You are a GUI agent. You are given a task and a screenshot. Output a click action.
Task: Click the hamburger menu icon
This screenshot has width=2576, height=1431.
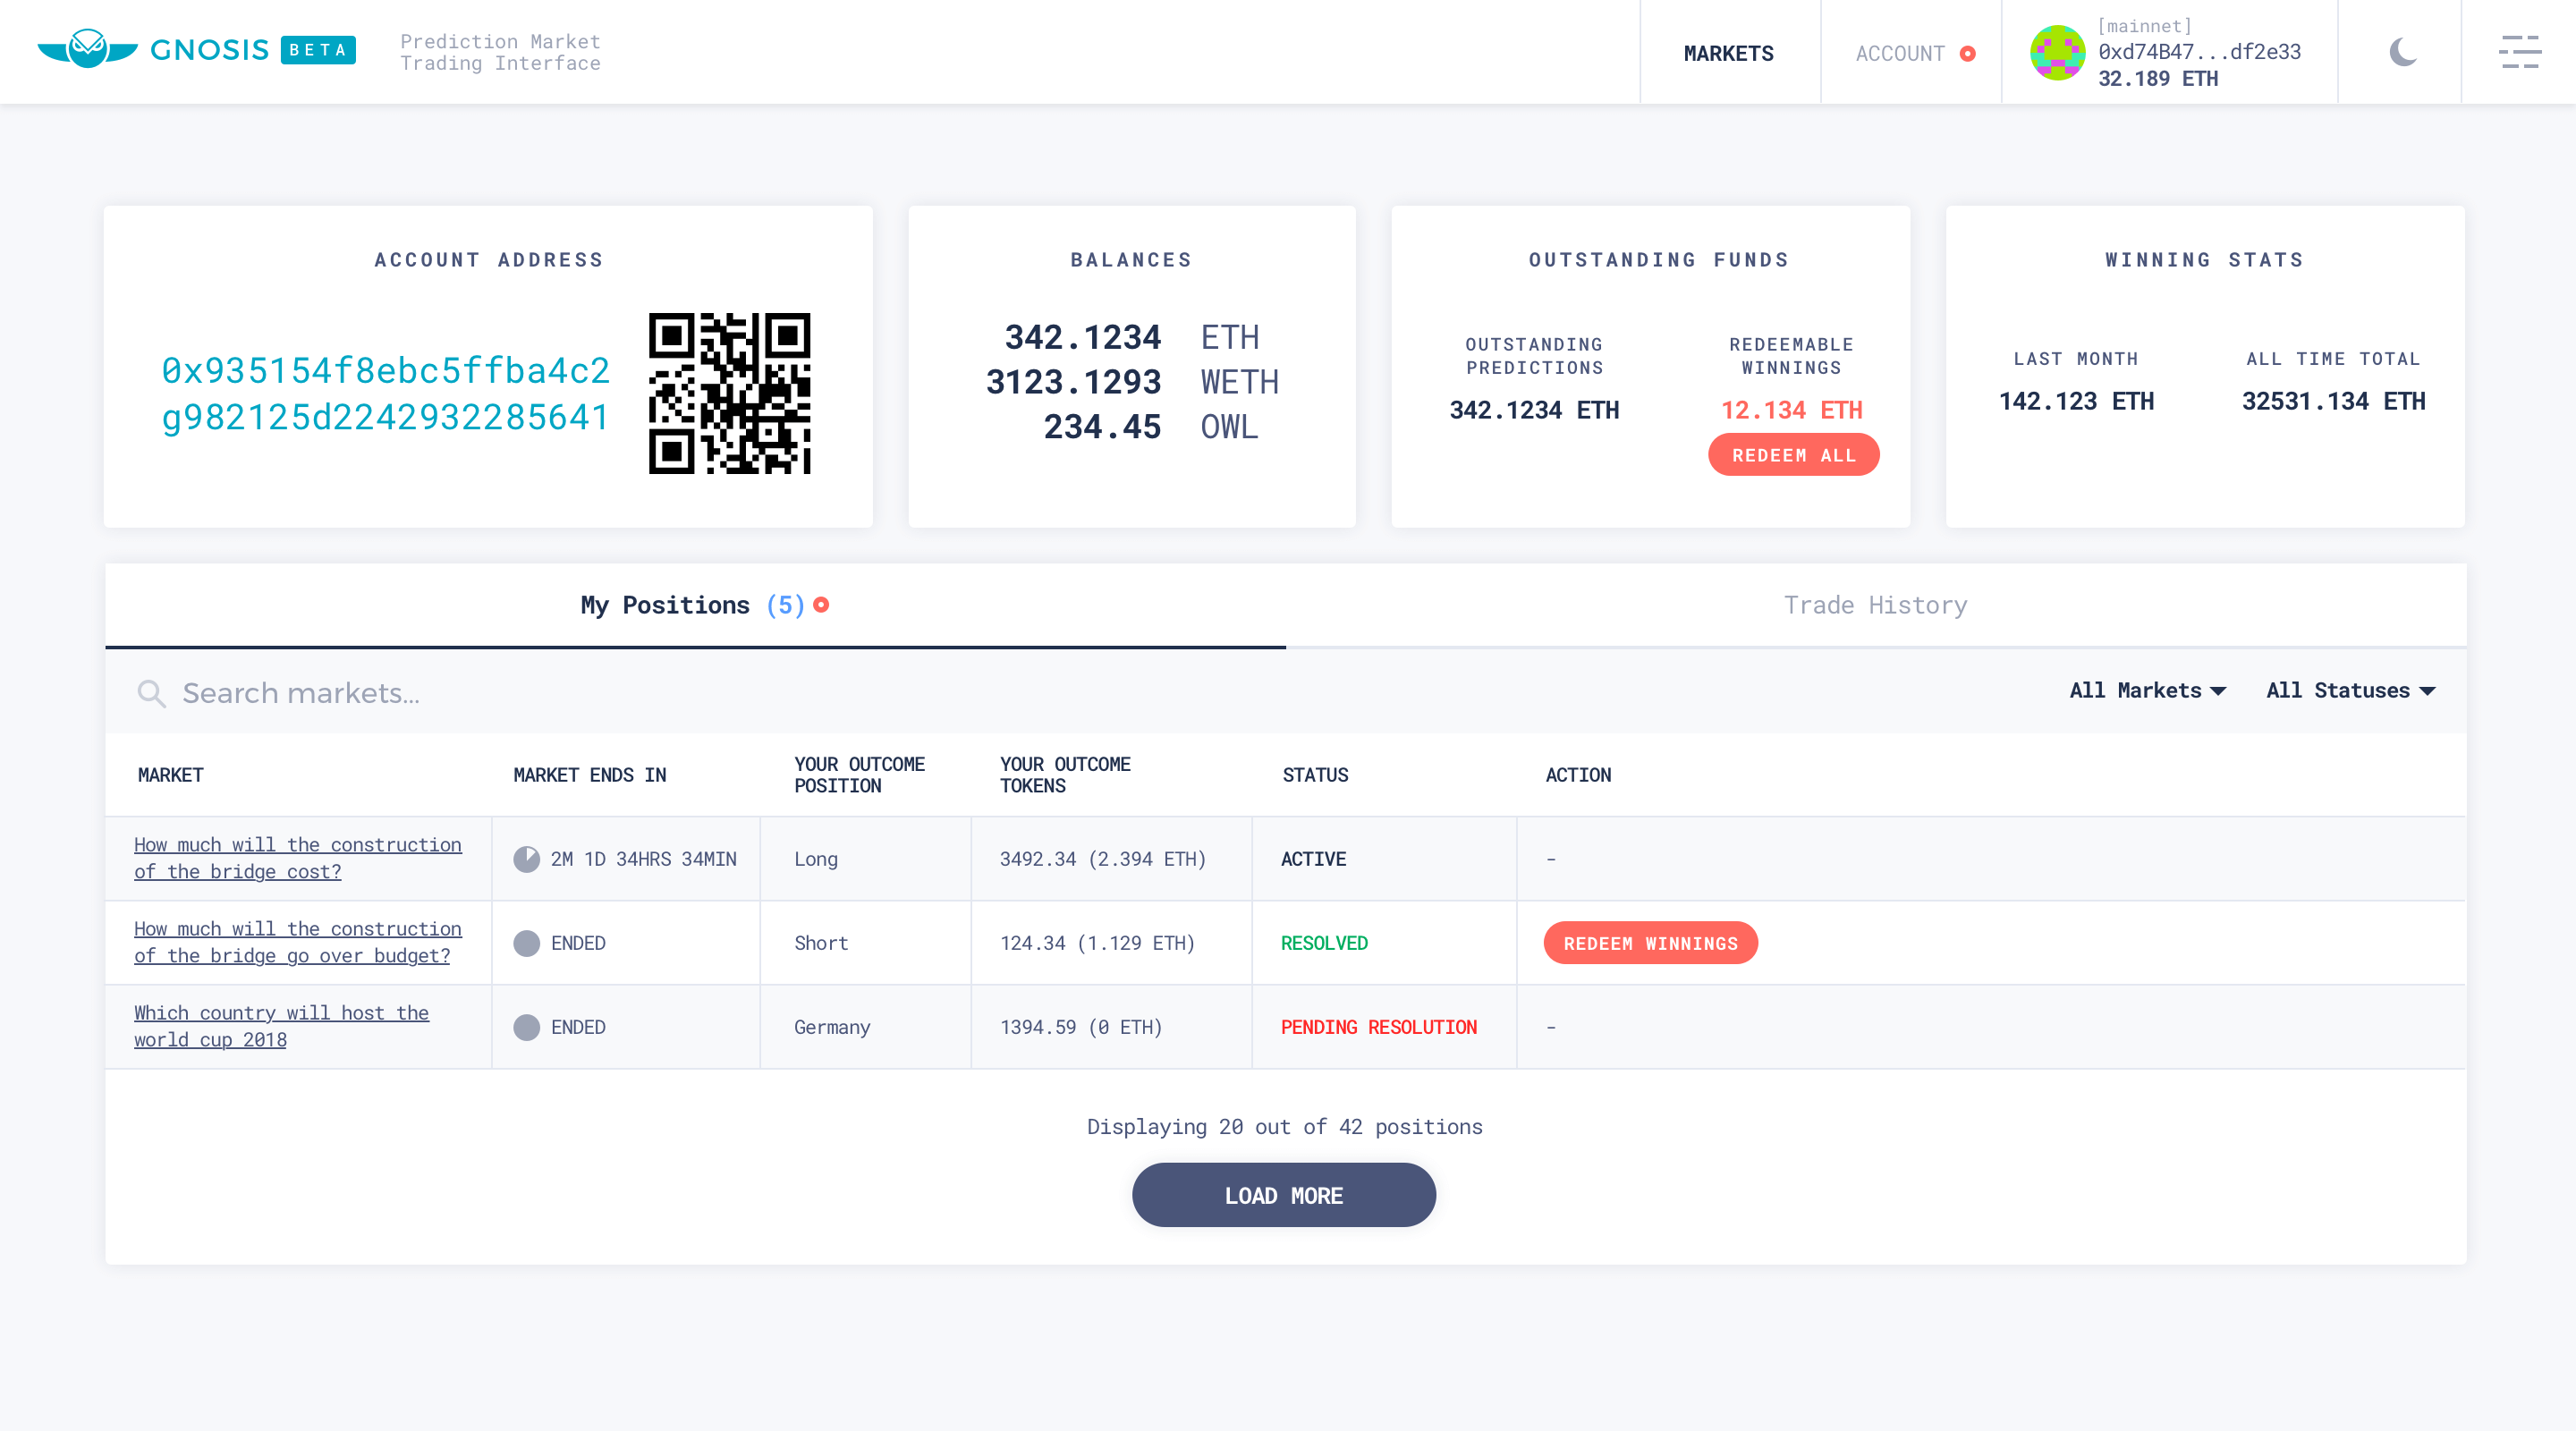[2520, 51]
